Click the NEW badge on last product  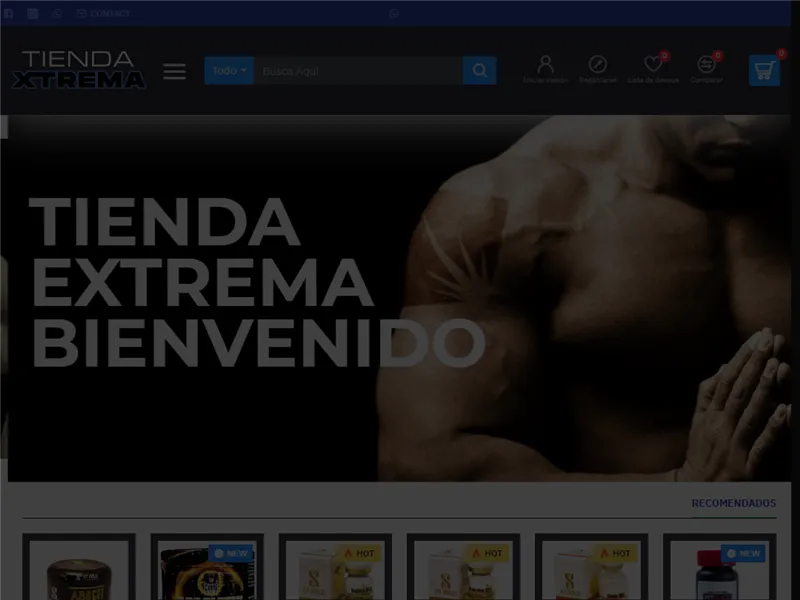click(744, 551)
